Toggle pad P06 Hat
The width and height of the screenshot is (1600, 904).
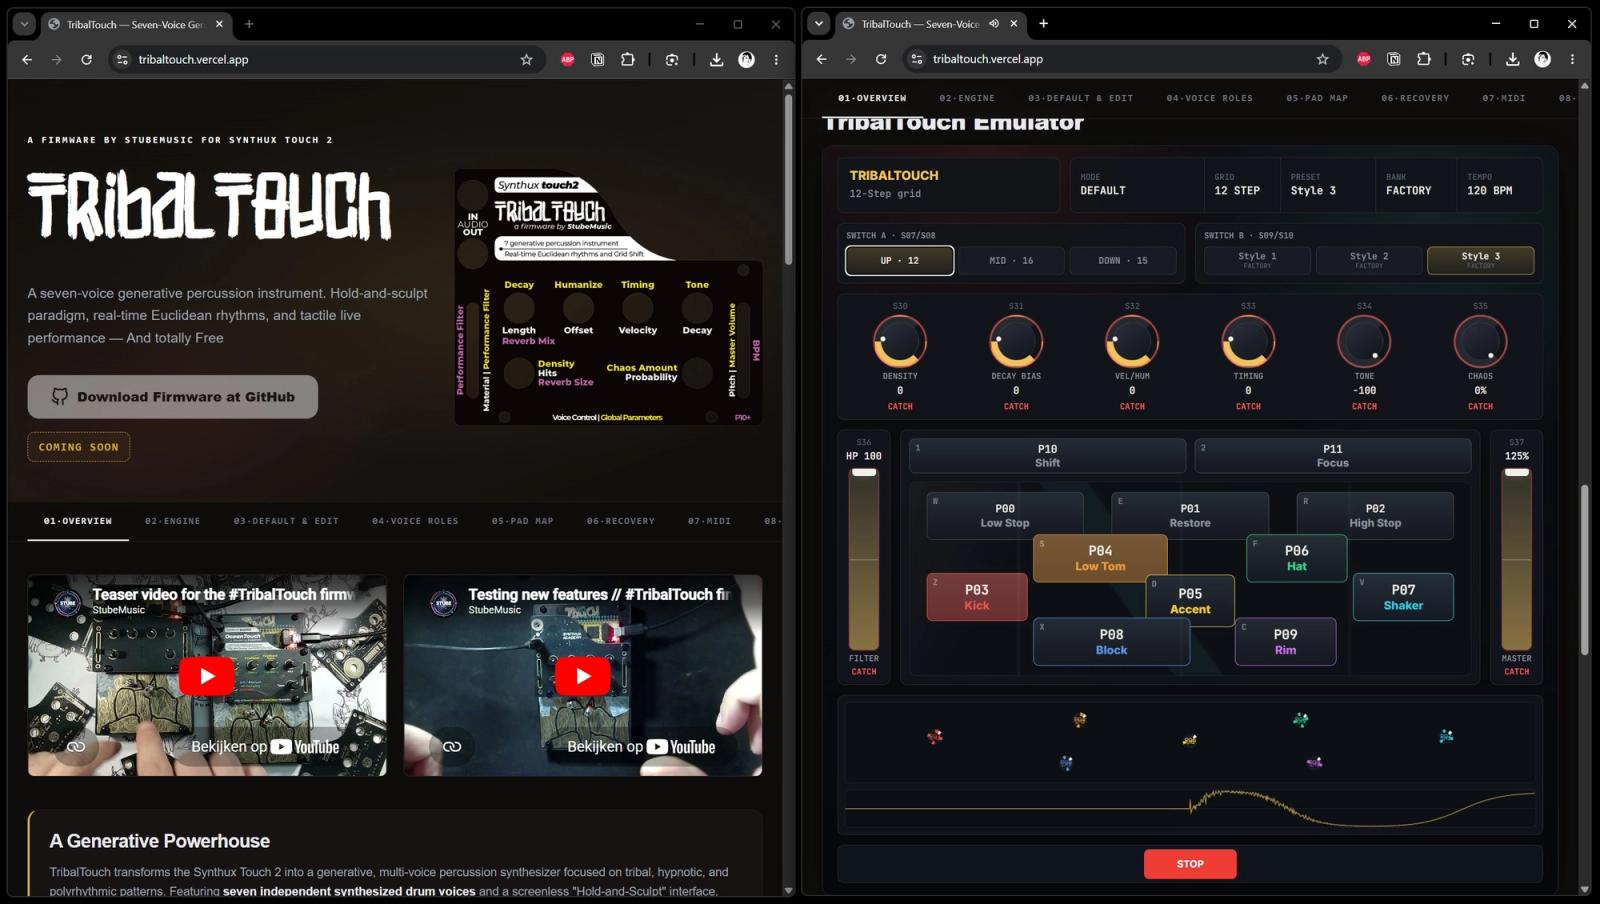coord(1296,558)
